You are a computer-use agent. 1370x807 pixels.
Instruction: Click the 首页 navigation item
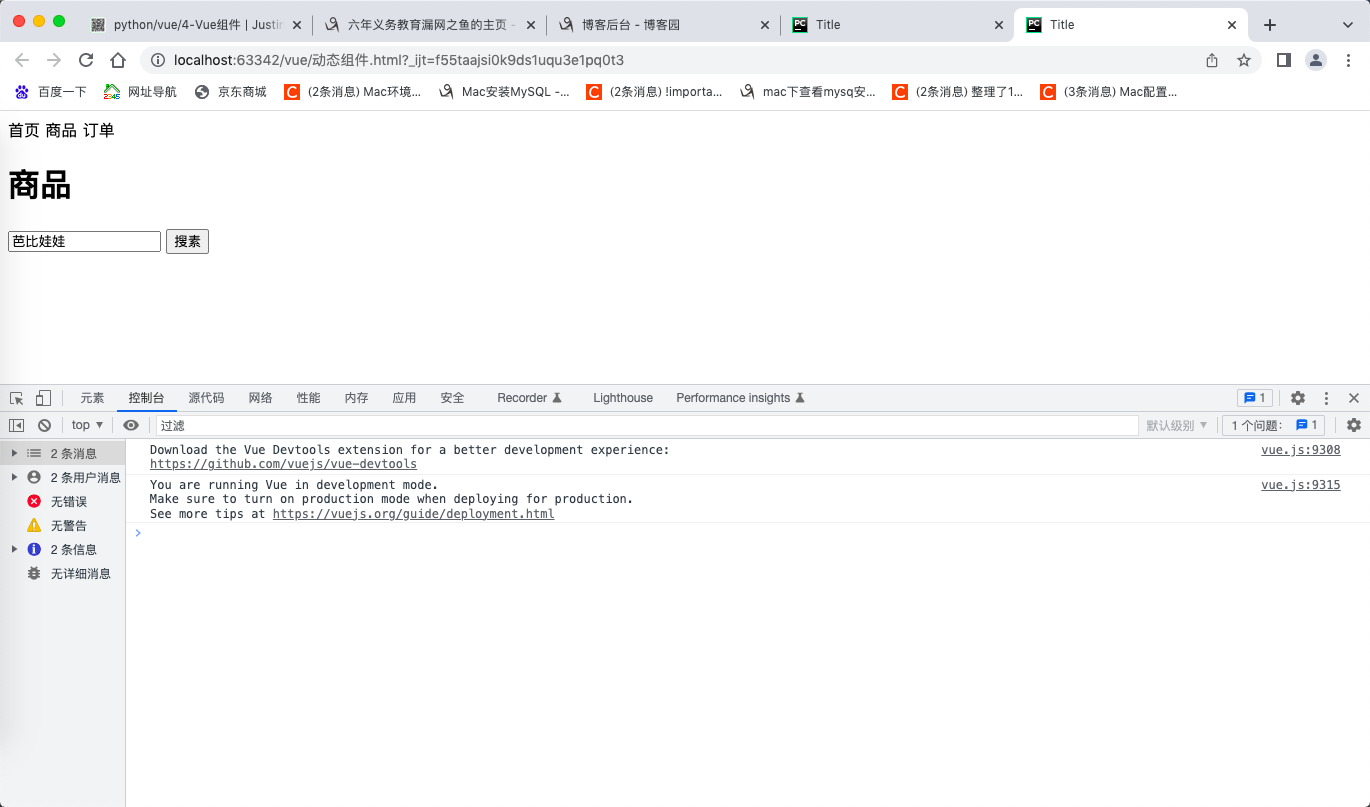tap(24, 131)
